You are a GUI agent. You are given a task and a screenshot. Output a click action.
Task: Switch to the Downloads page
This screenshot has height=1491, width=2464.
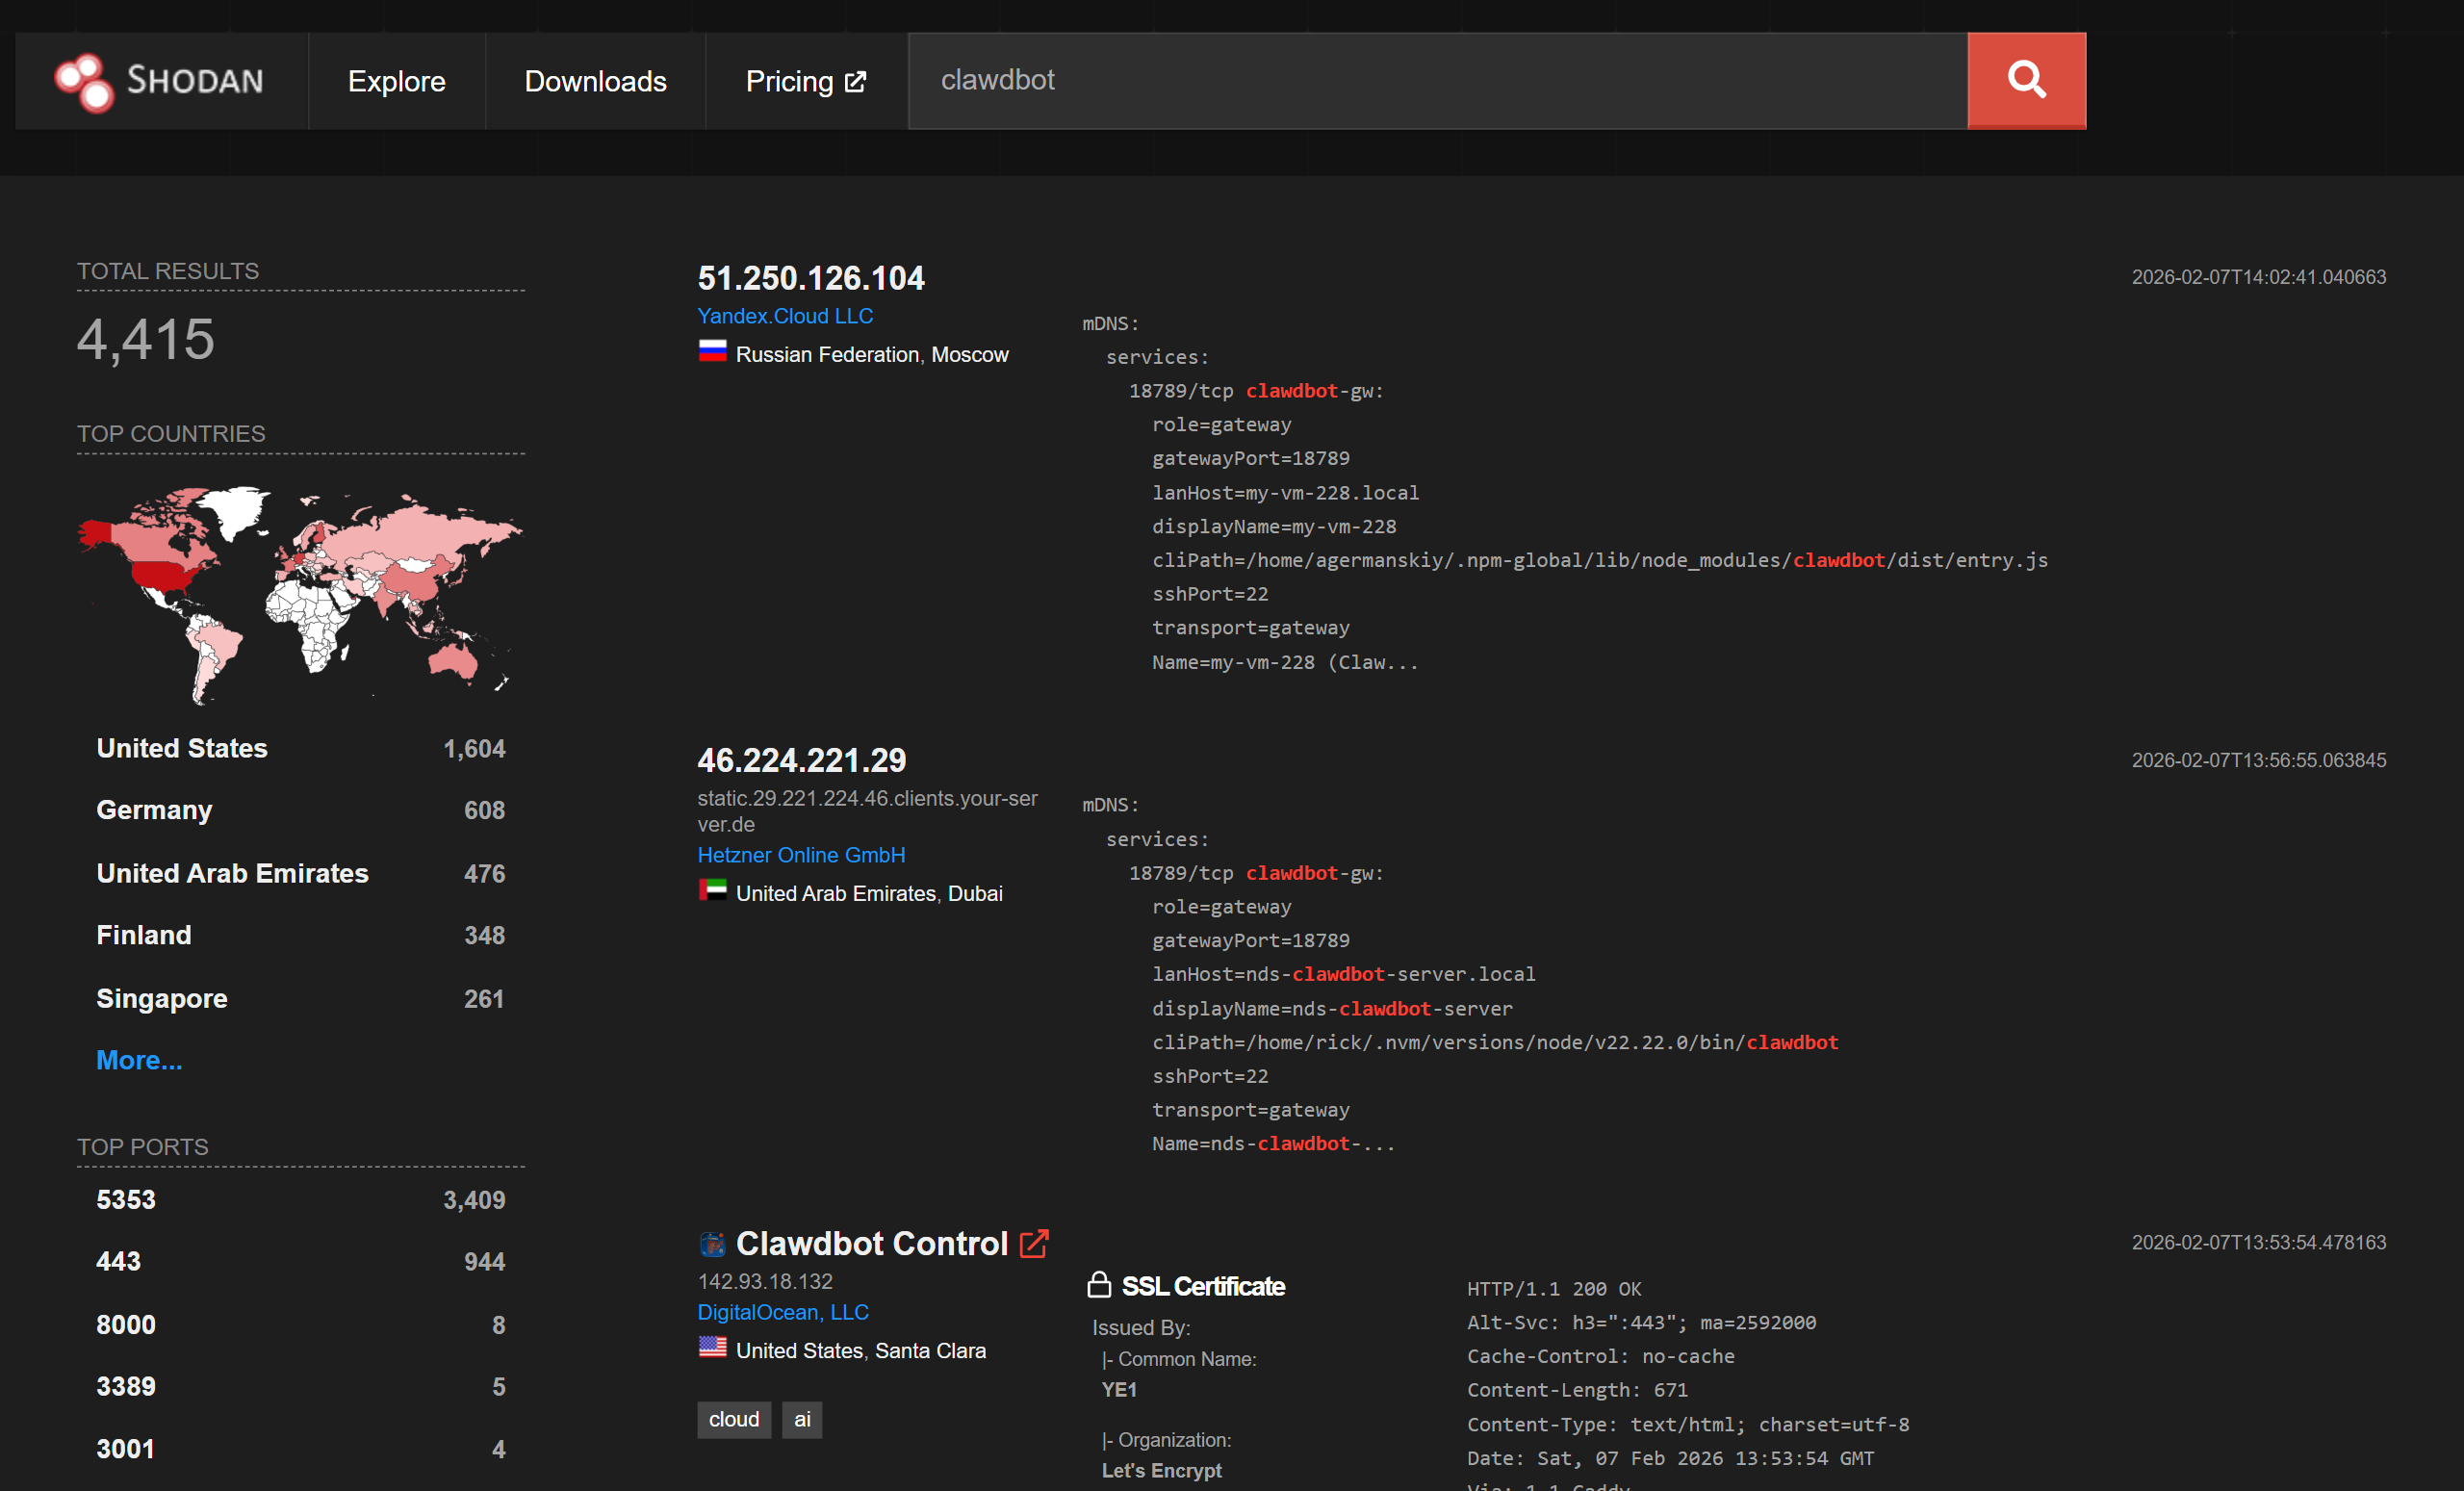point(595,81)
